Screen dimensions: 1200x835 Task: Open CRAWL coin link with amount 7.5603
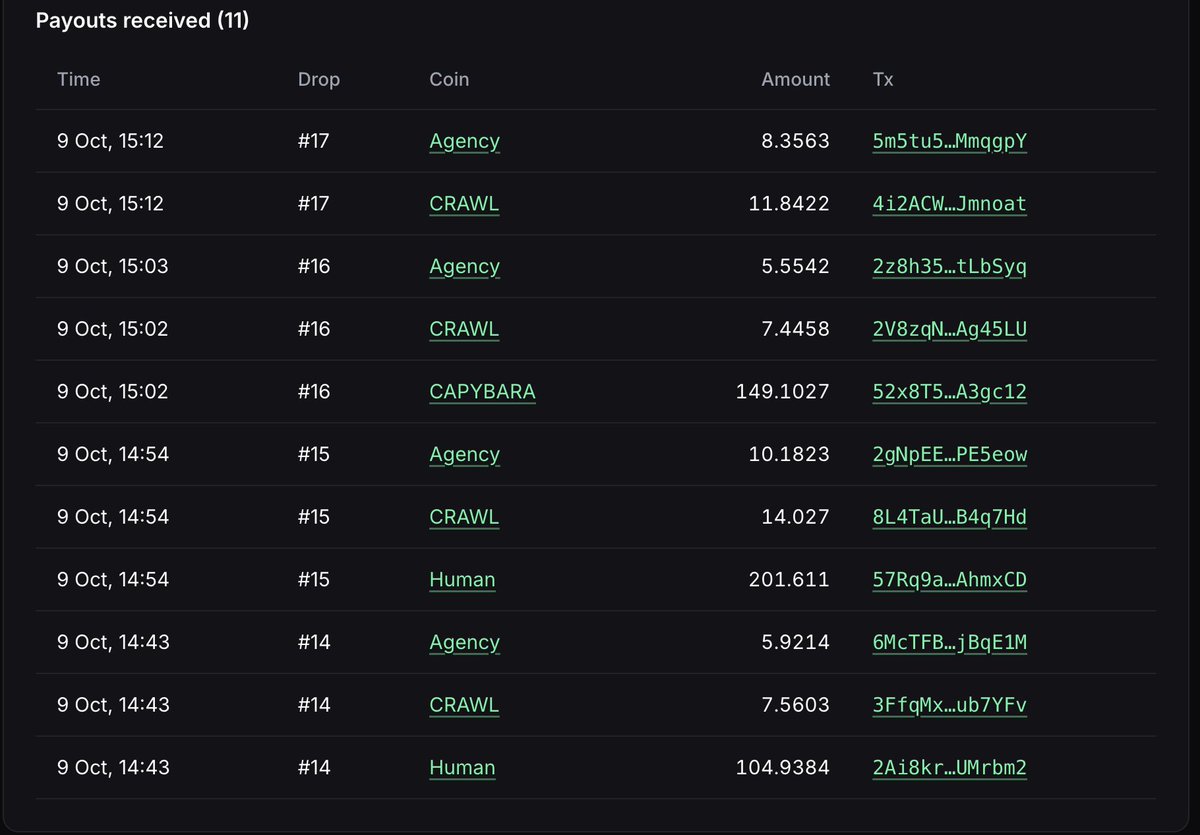pos(464,705)
